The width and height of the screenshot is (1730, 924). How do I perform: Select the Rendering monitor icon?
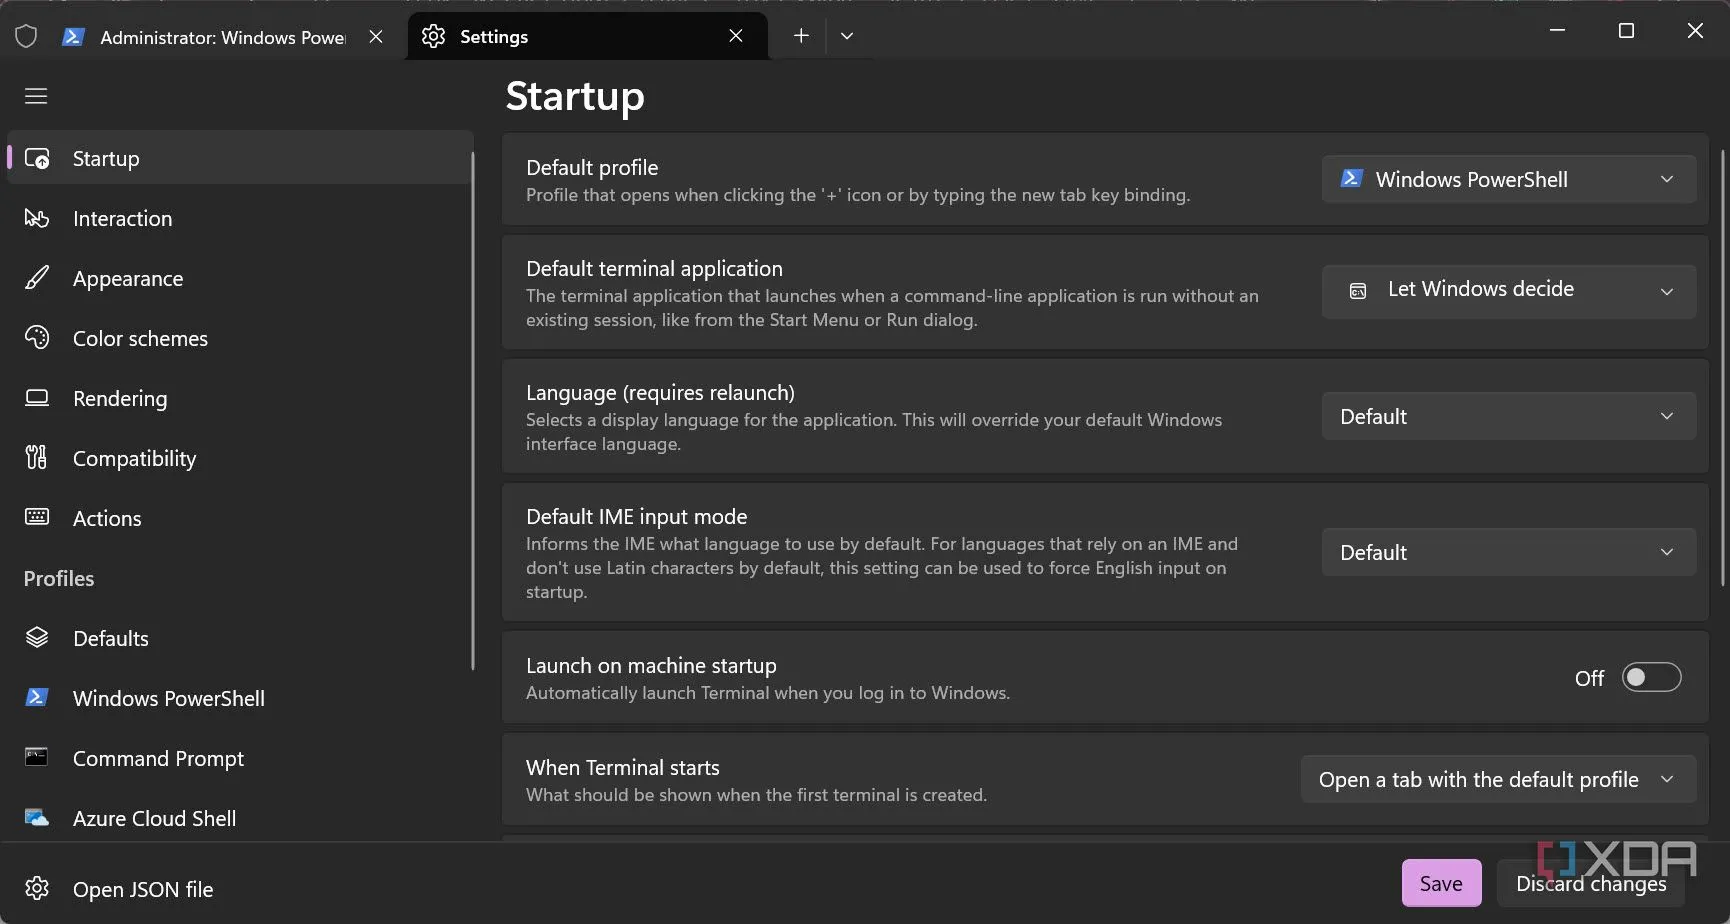(37, 398)
